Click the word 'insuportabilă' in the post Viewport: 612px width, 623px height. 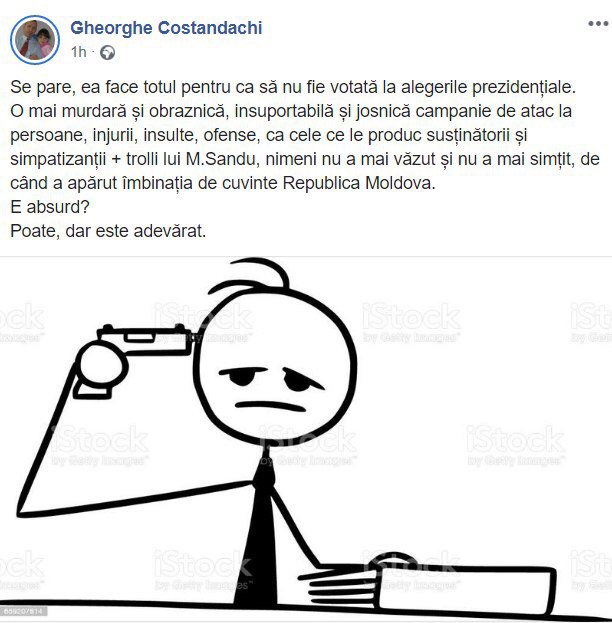pyautogui.click(x=284, y=111)
